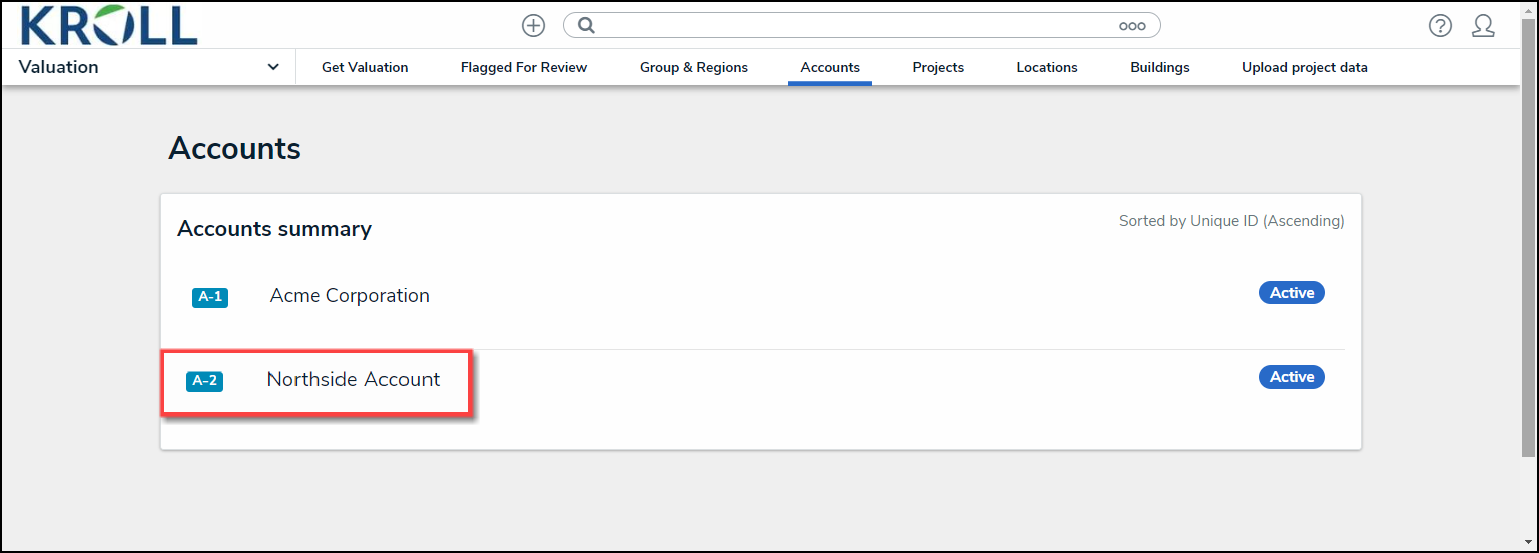Screen dimensions: 1539x553
Task: Open the help question mark icon
Action: [x=1440, y=26]
